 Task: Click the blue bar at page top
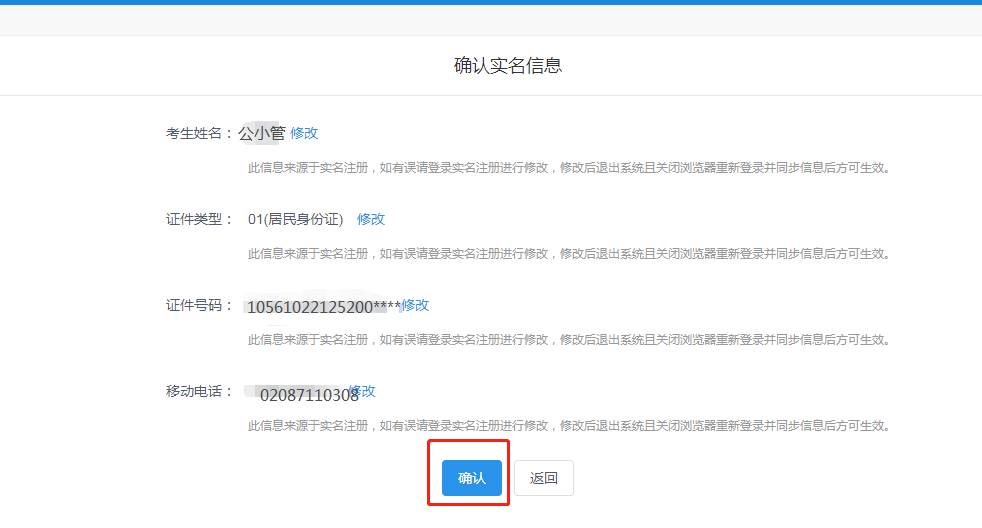coord(491,2)
